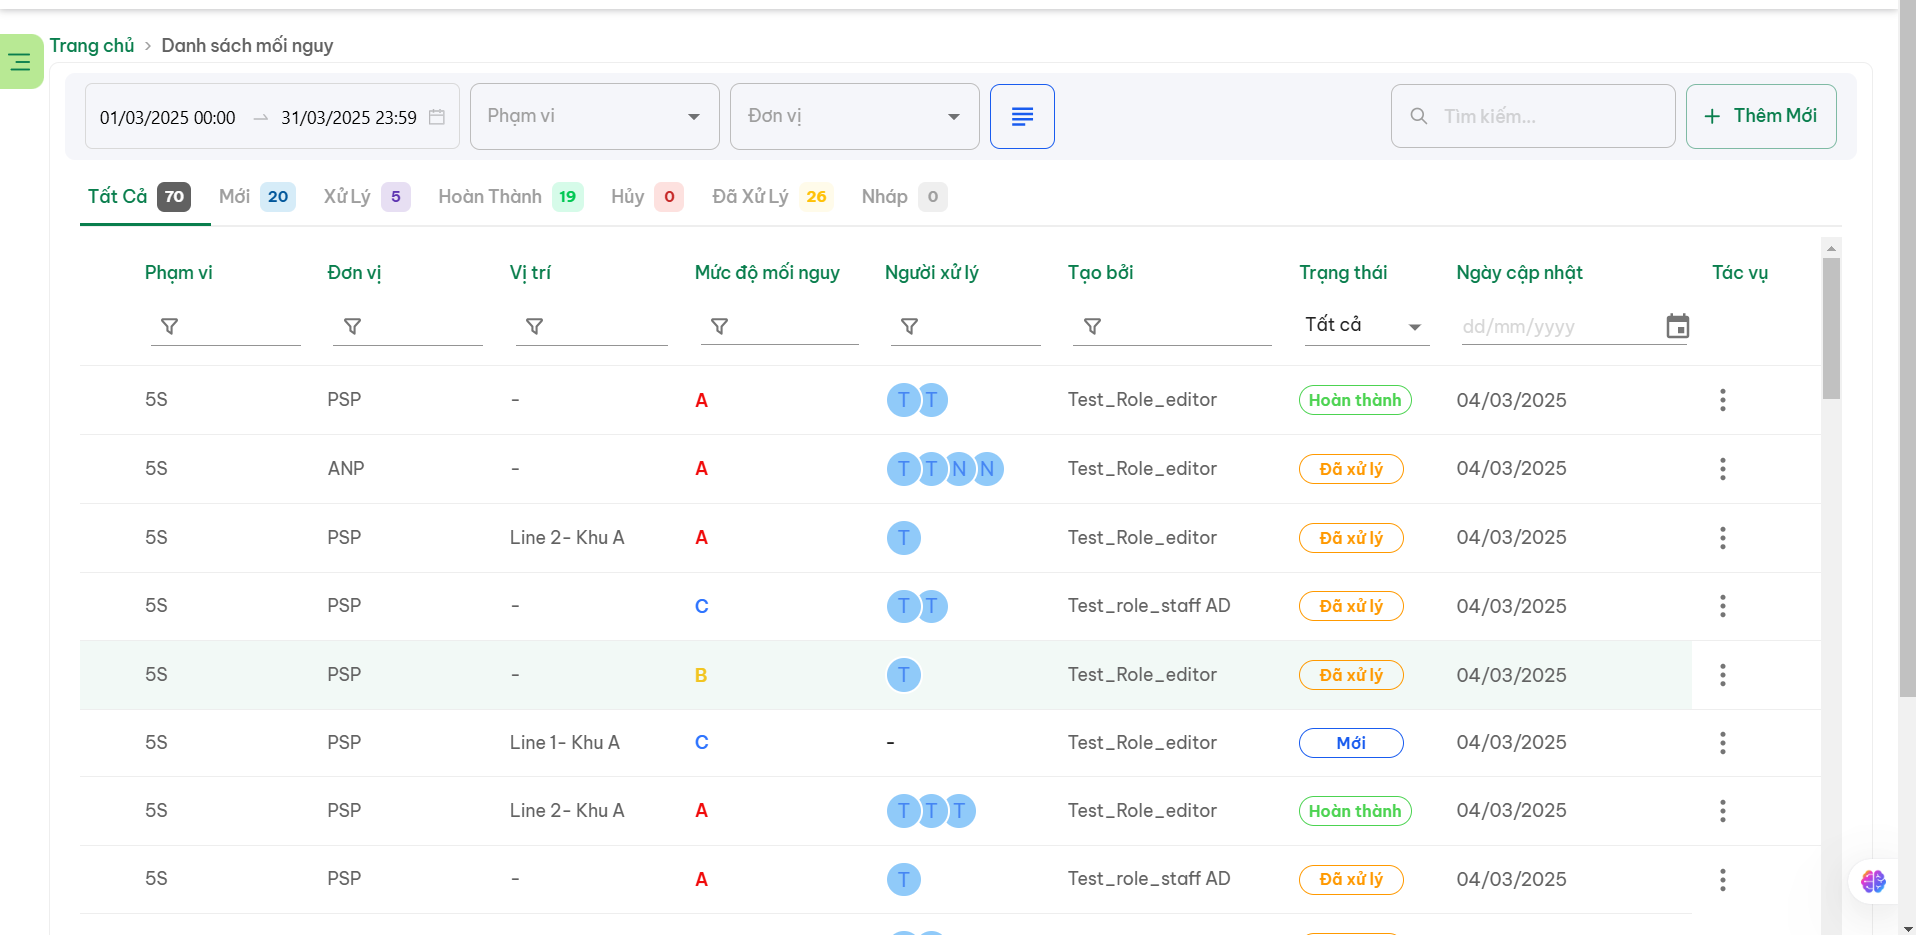Click the Vị trí column filter icon
The height and width of the screenshot is (935, 1916).
(535, 327)
